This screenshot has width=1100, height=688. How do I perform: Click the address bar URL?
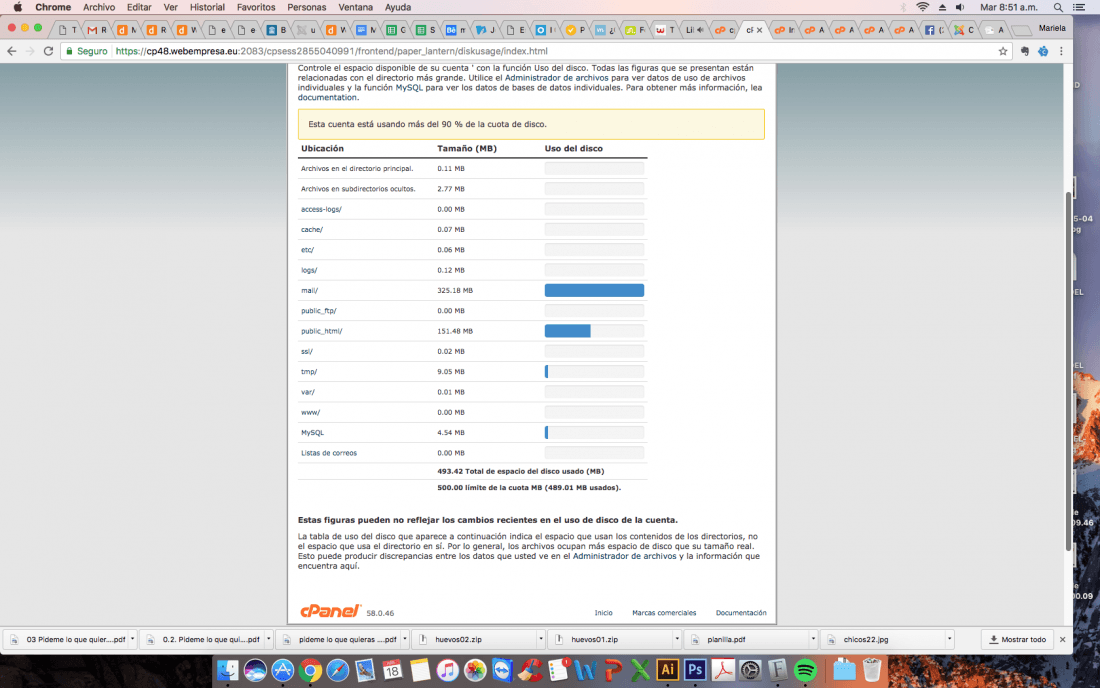[331, 51]
